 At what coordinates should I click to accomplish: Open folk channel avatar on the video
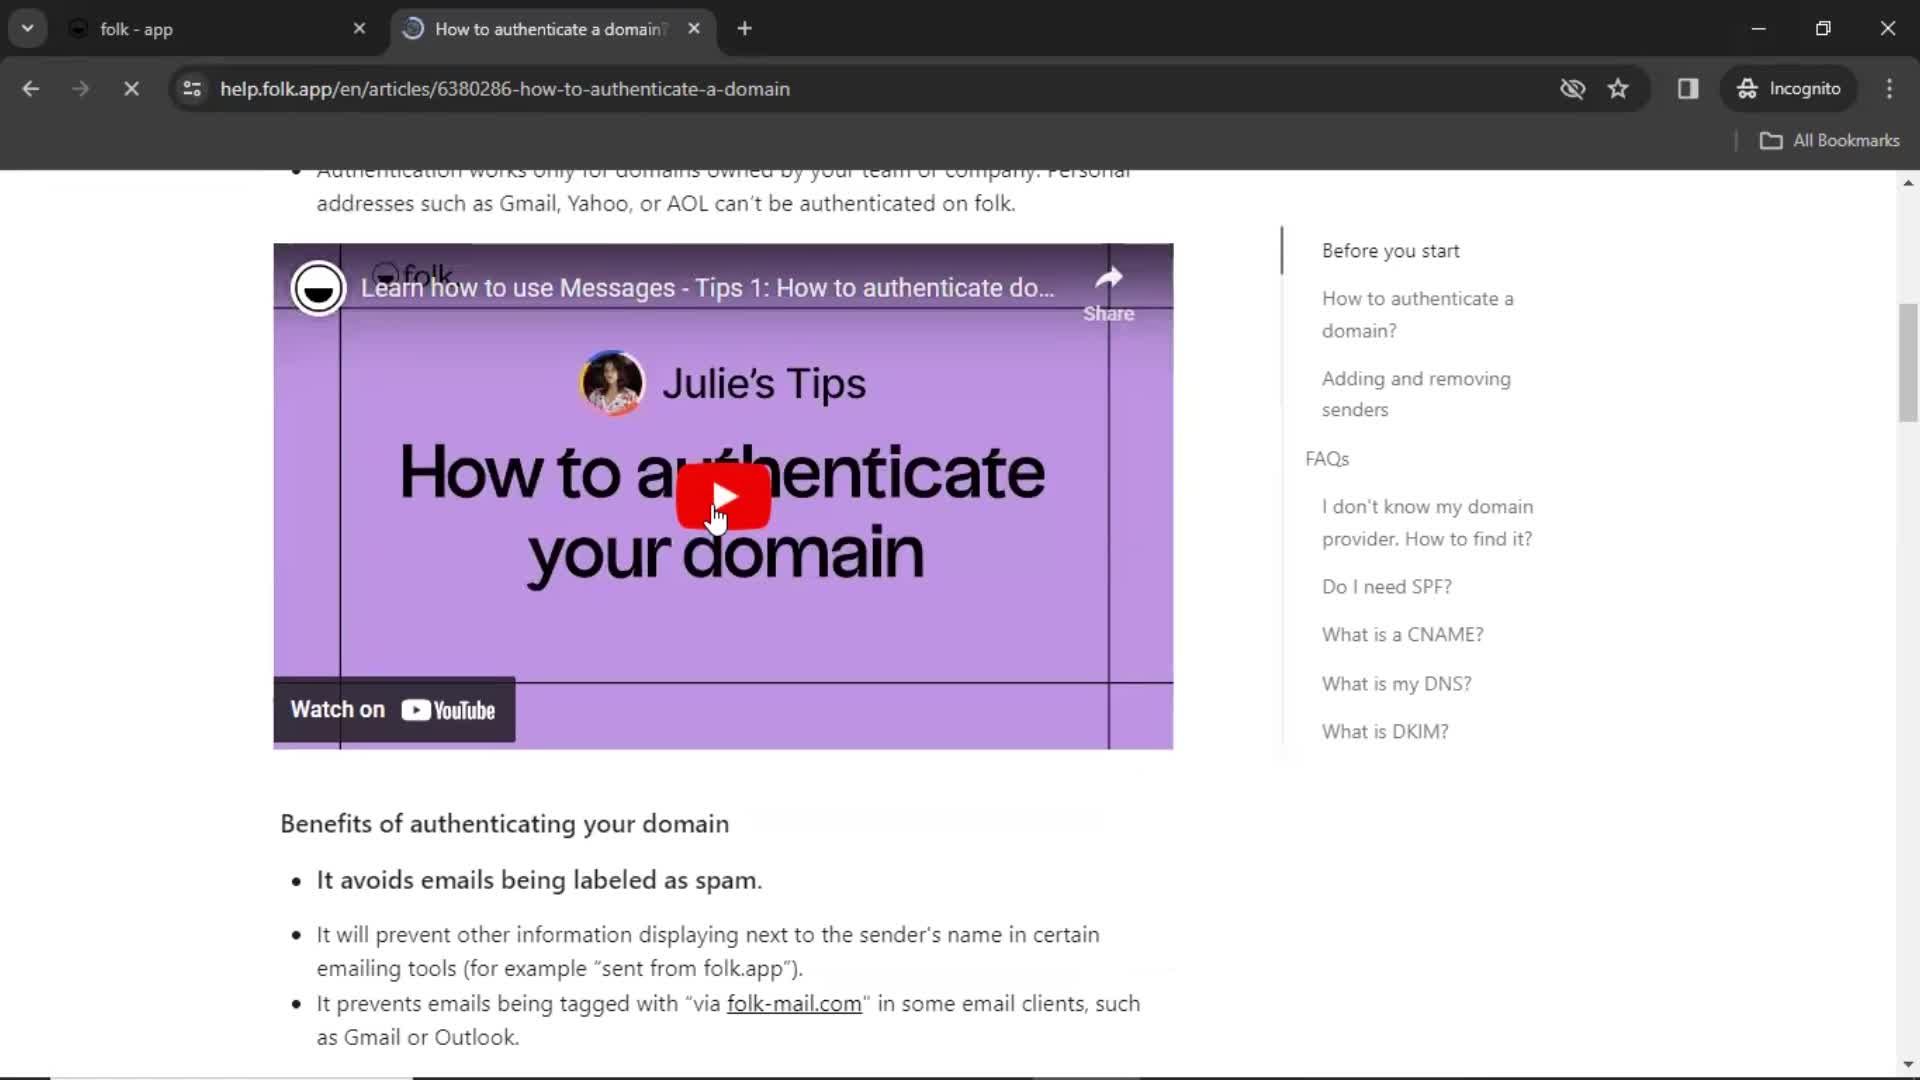click(318, 288)
